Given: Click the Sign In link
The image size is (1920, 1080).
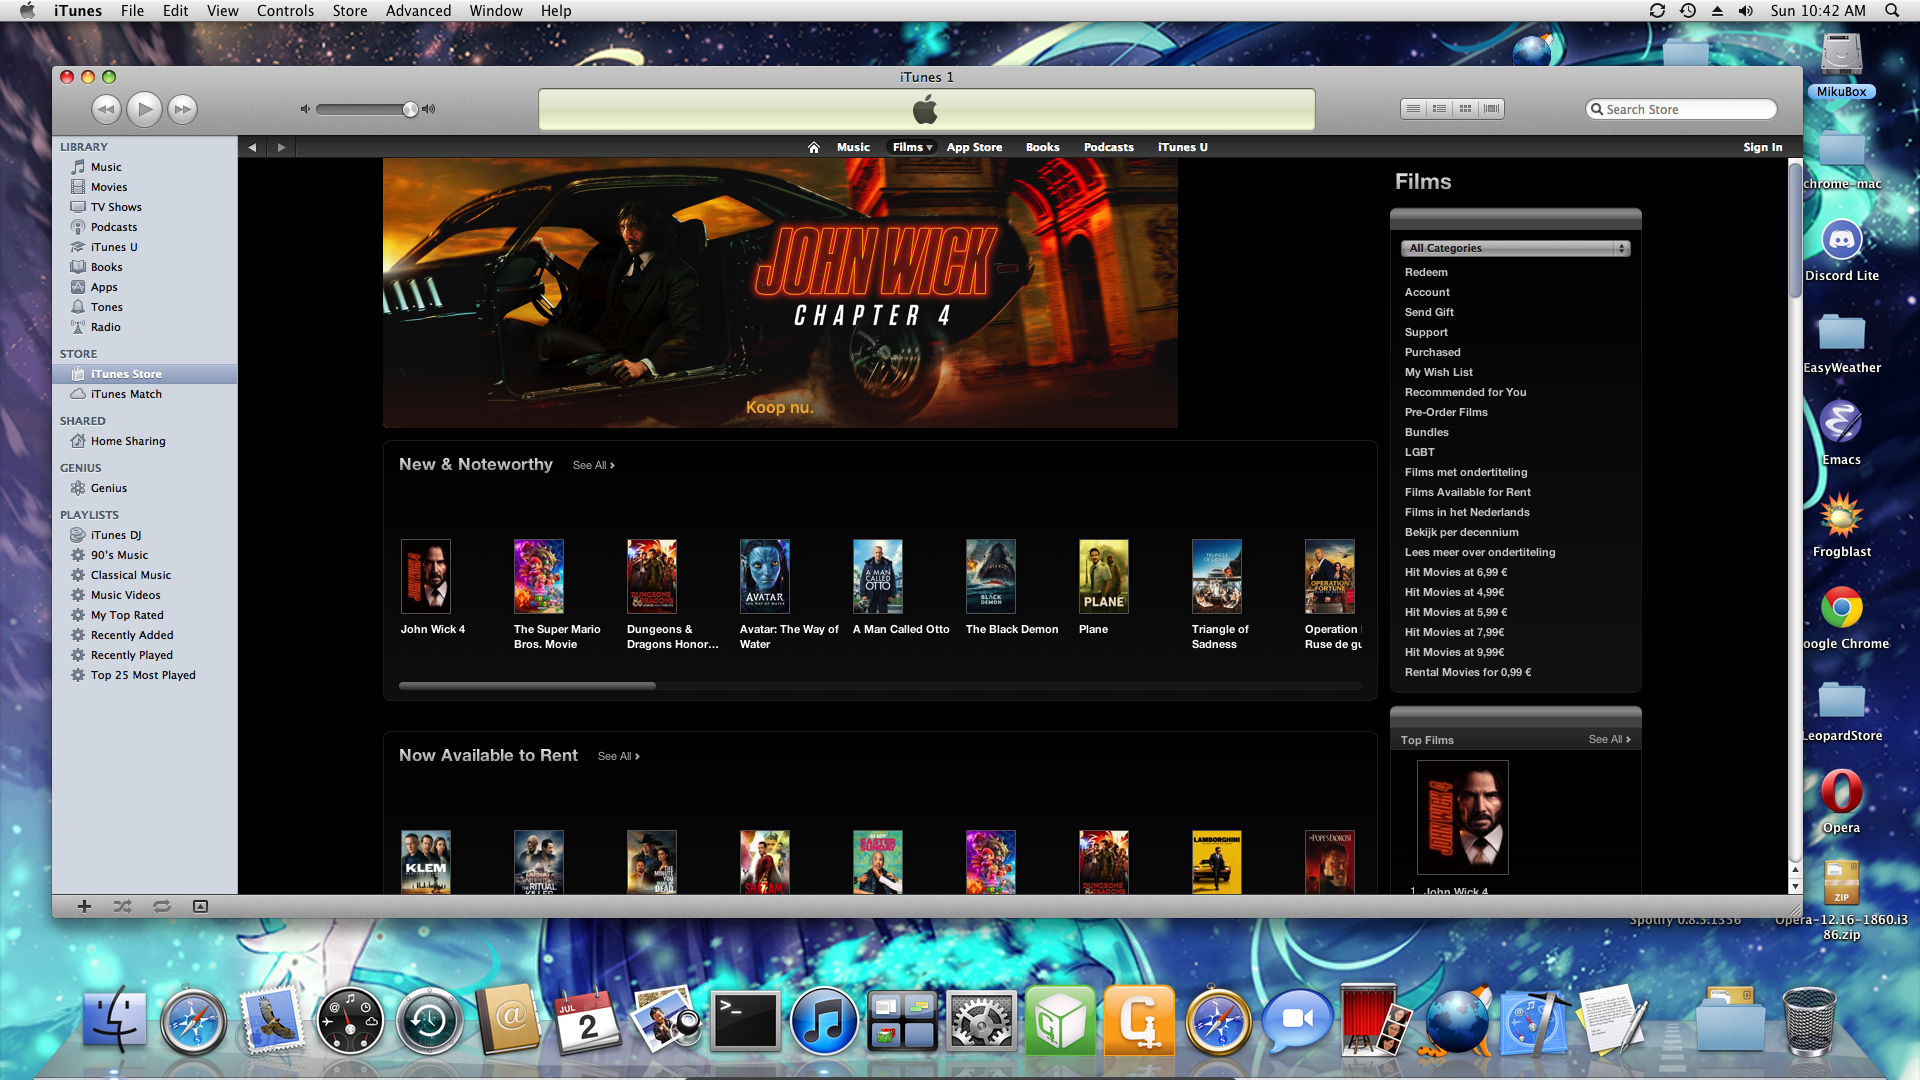Looking at the screenshot, I should coord(1762,147).
